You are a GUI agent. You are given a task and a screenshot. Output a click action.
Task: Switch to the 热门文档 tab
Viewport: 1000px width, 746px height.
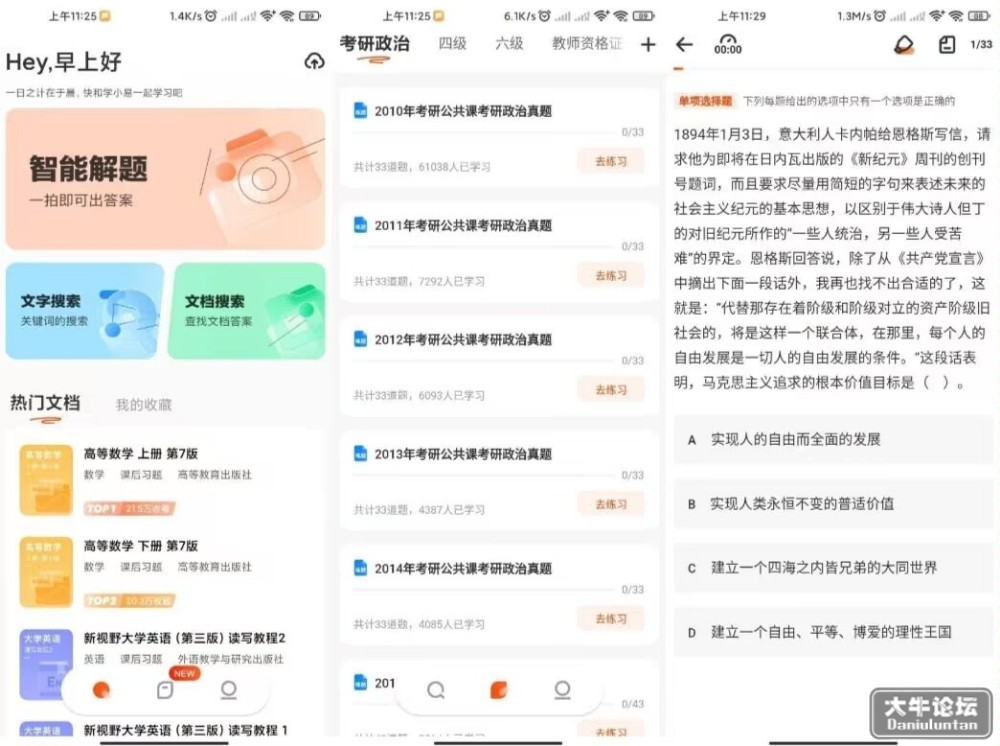tap(45, 403)
